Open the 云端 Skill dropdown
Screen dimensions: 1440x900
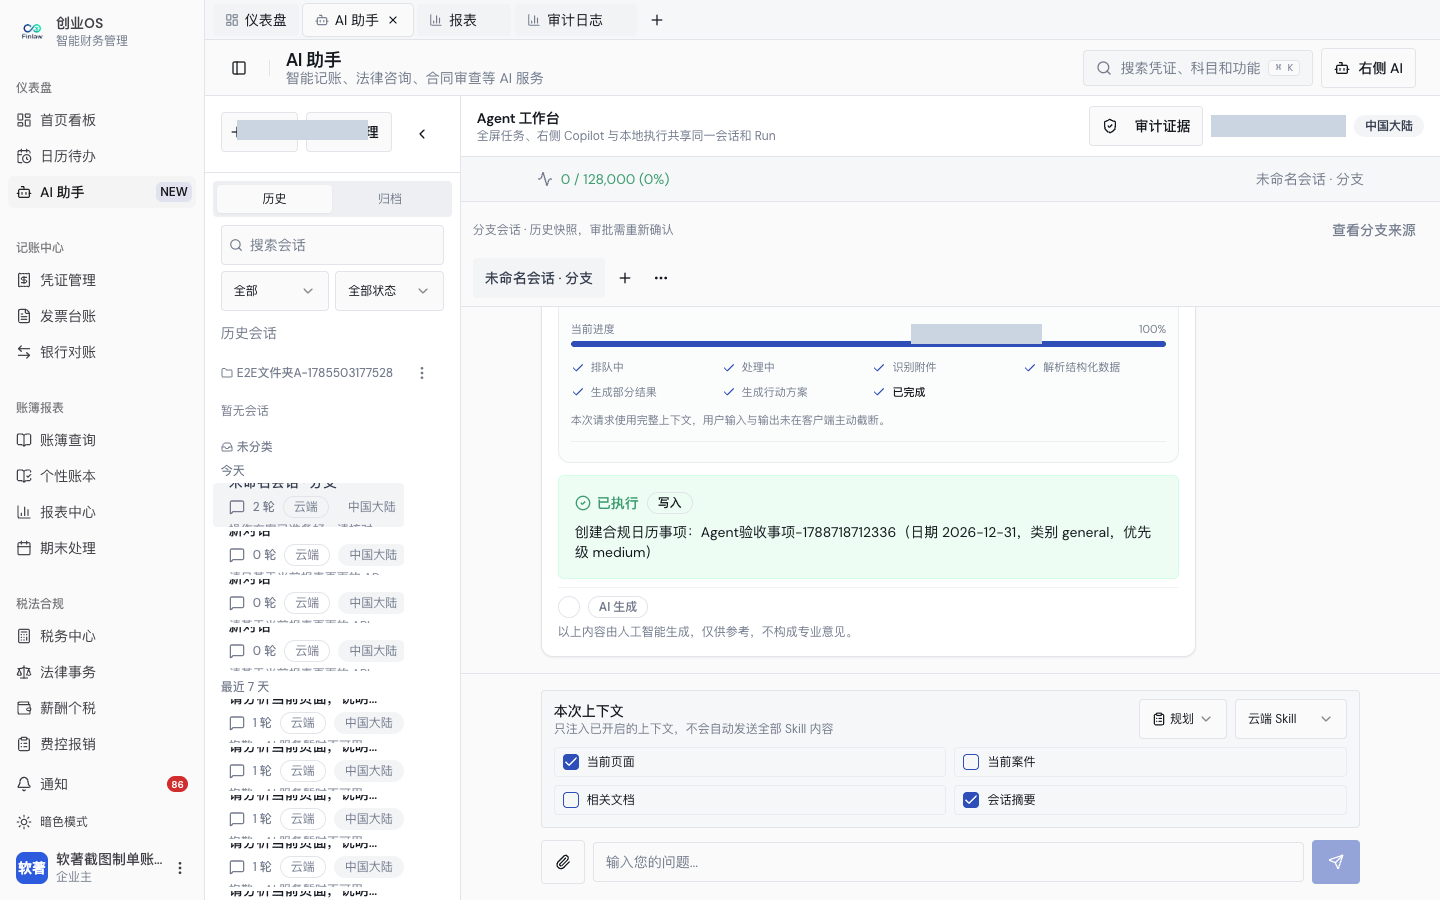click(1291, 719)
